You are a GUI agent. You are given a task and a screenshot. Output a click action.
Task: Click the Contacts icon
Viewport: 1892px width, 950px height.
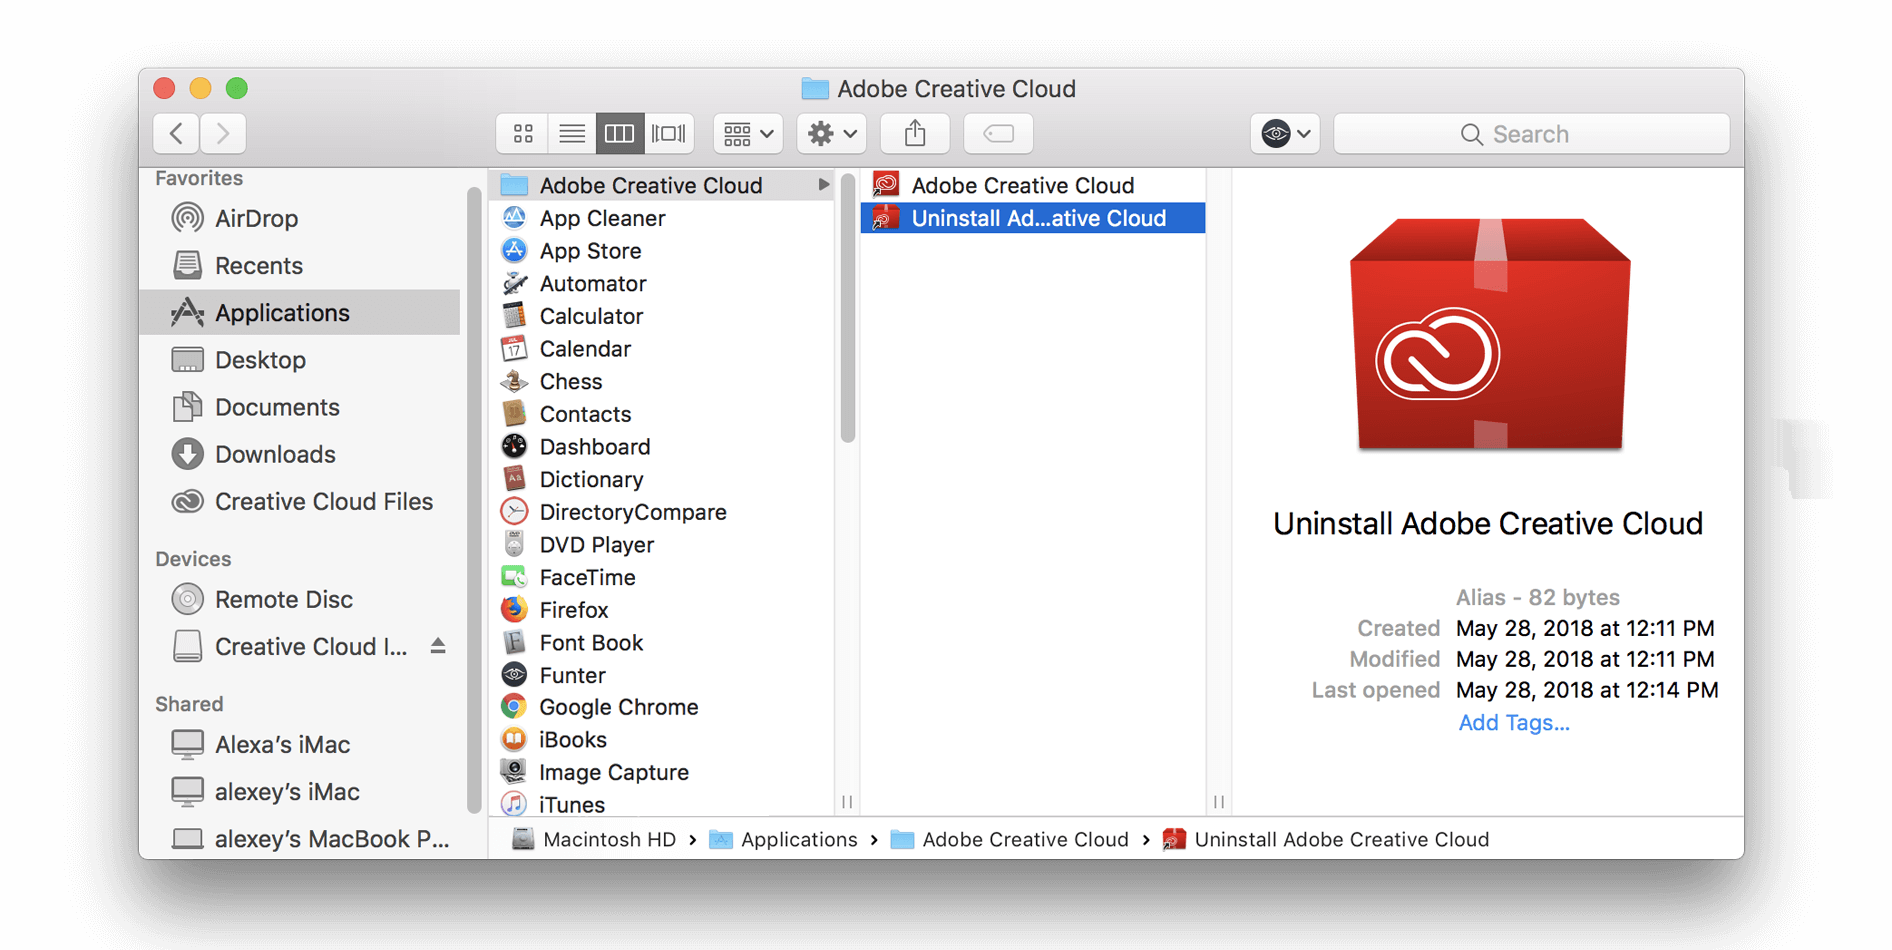click(x=514, y=413)
